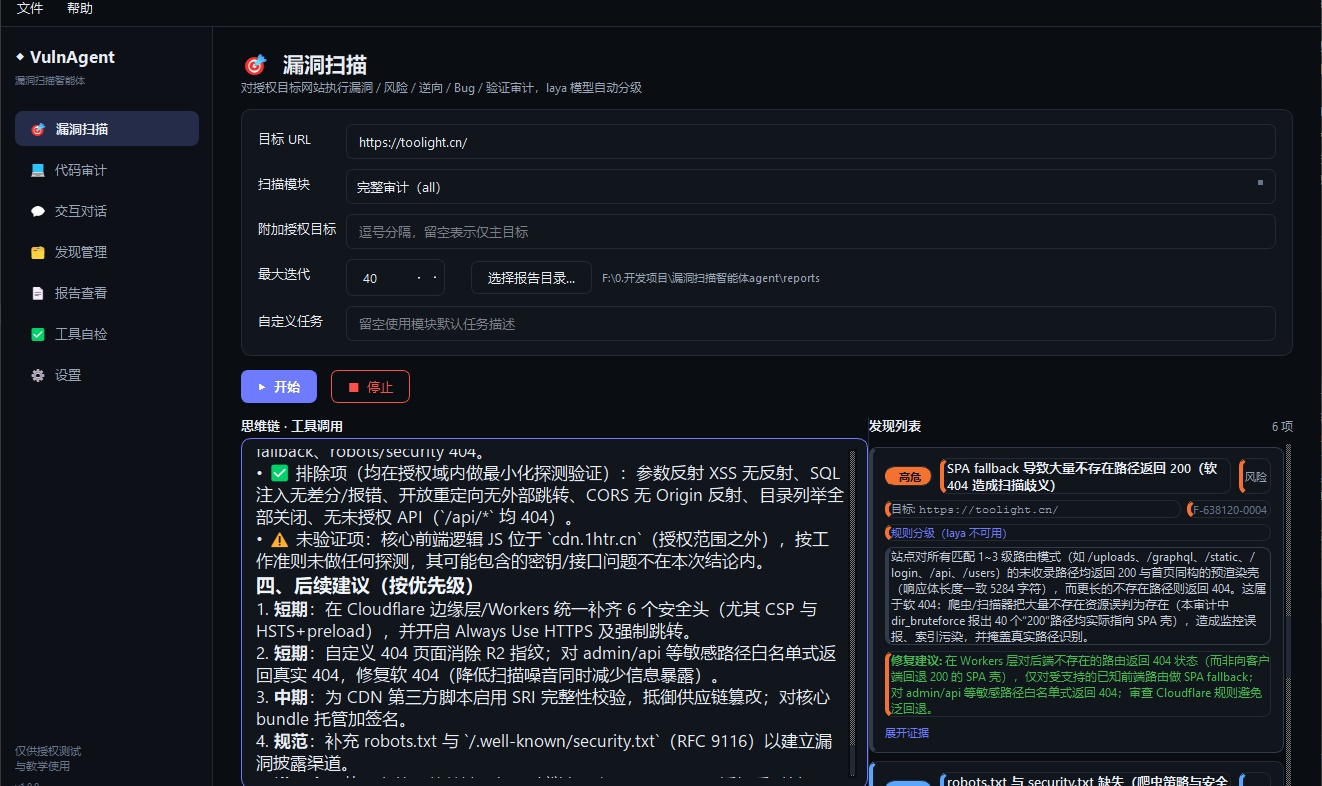1322x786 pixels.
Task: Click the speech bubble icon beside 交互对话
Action: [x=38, y=211]
